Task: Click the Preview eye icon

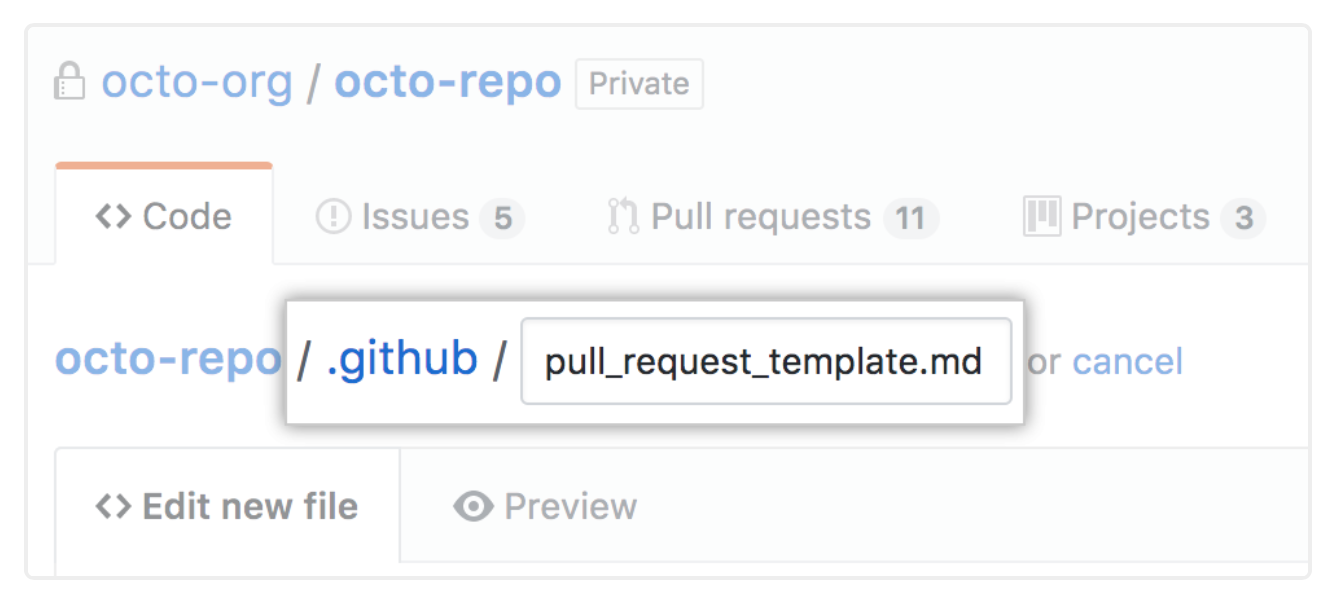Action: click(473, 507)
